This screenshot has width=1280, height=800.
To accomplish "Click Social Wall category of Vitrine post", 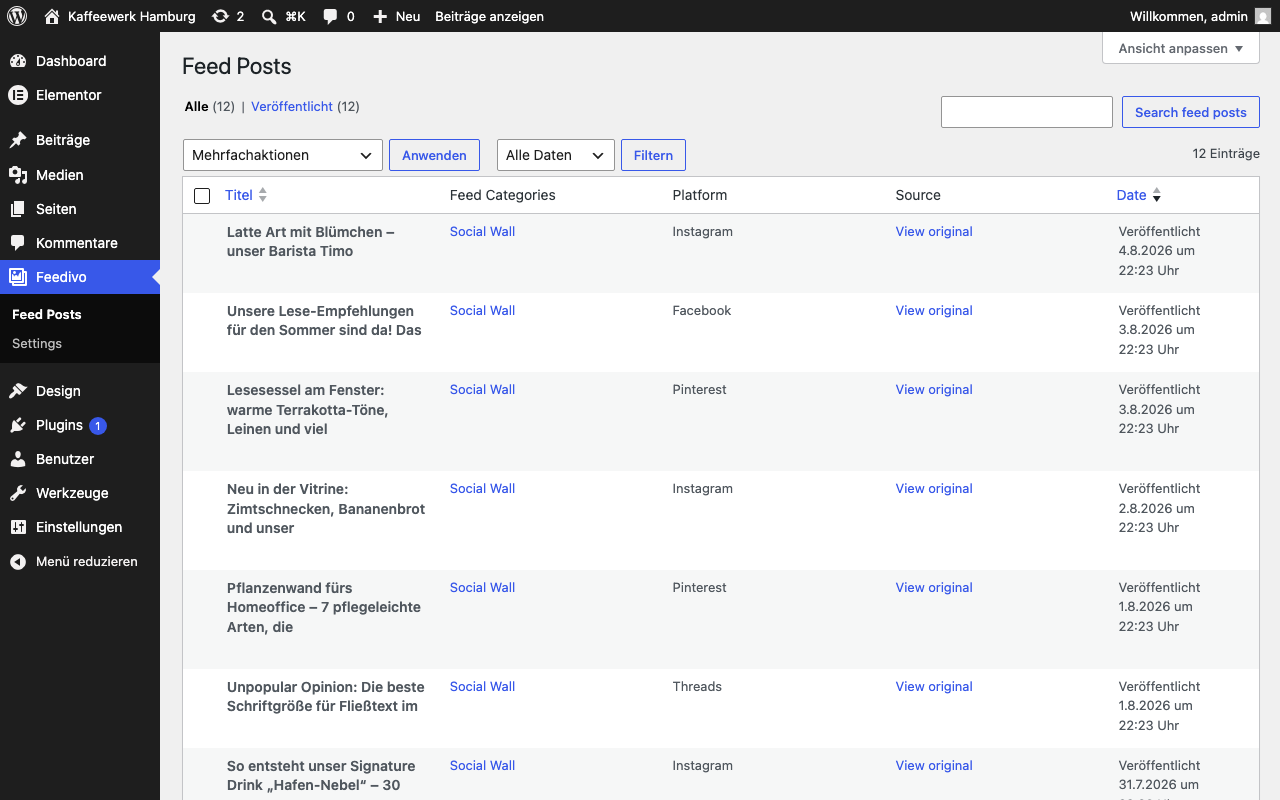I will pos(482,488).
